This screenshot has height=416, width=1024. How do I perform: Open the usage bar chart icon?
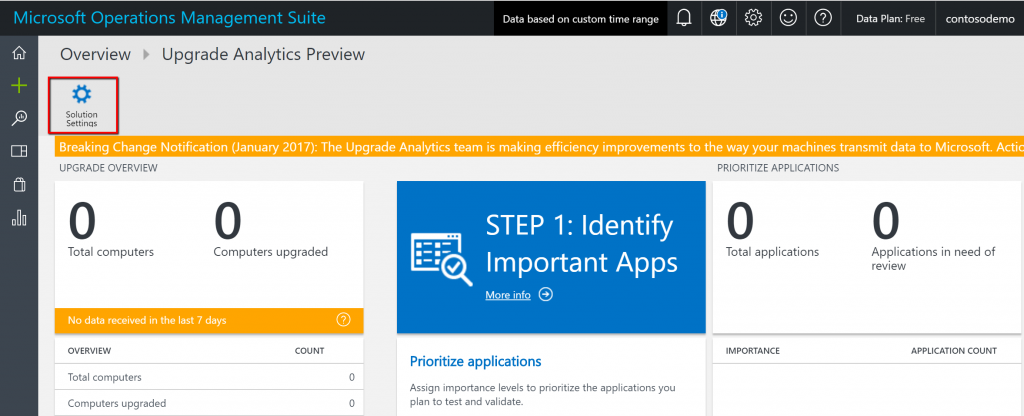(19, 217)
